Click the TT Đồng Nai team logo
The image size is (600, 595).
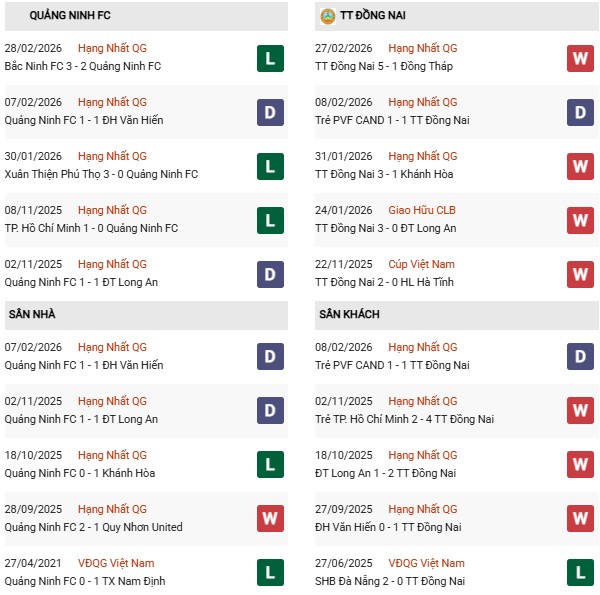pos(327,16)
